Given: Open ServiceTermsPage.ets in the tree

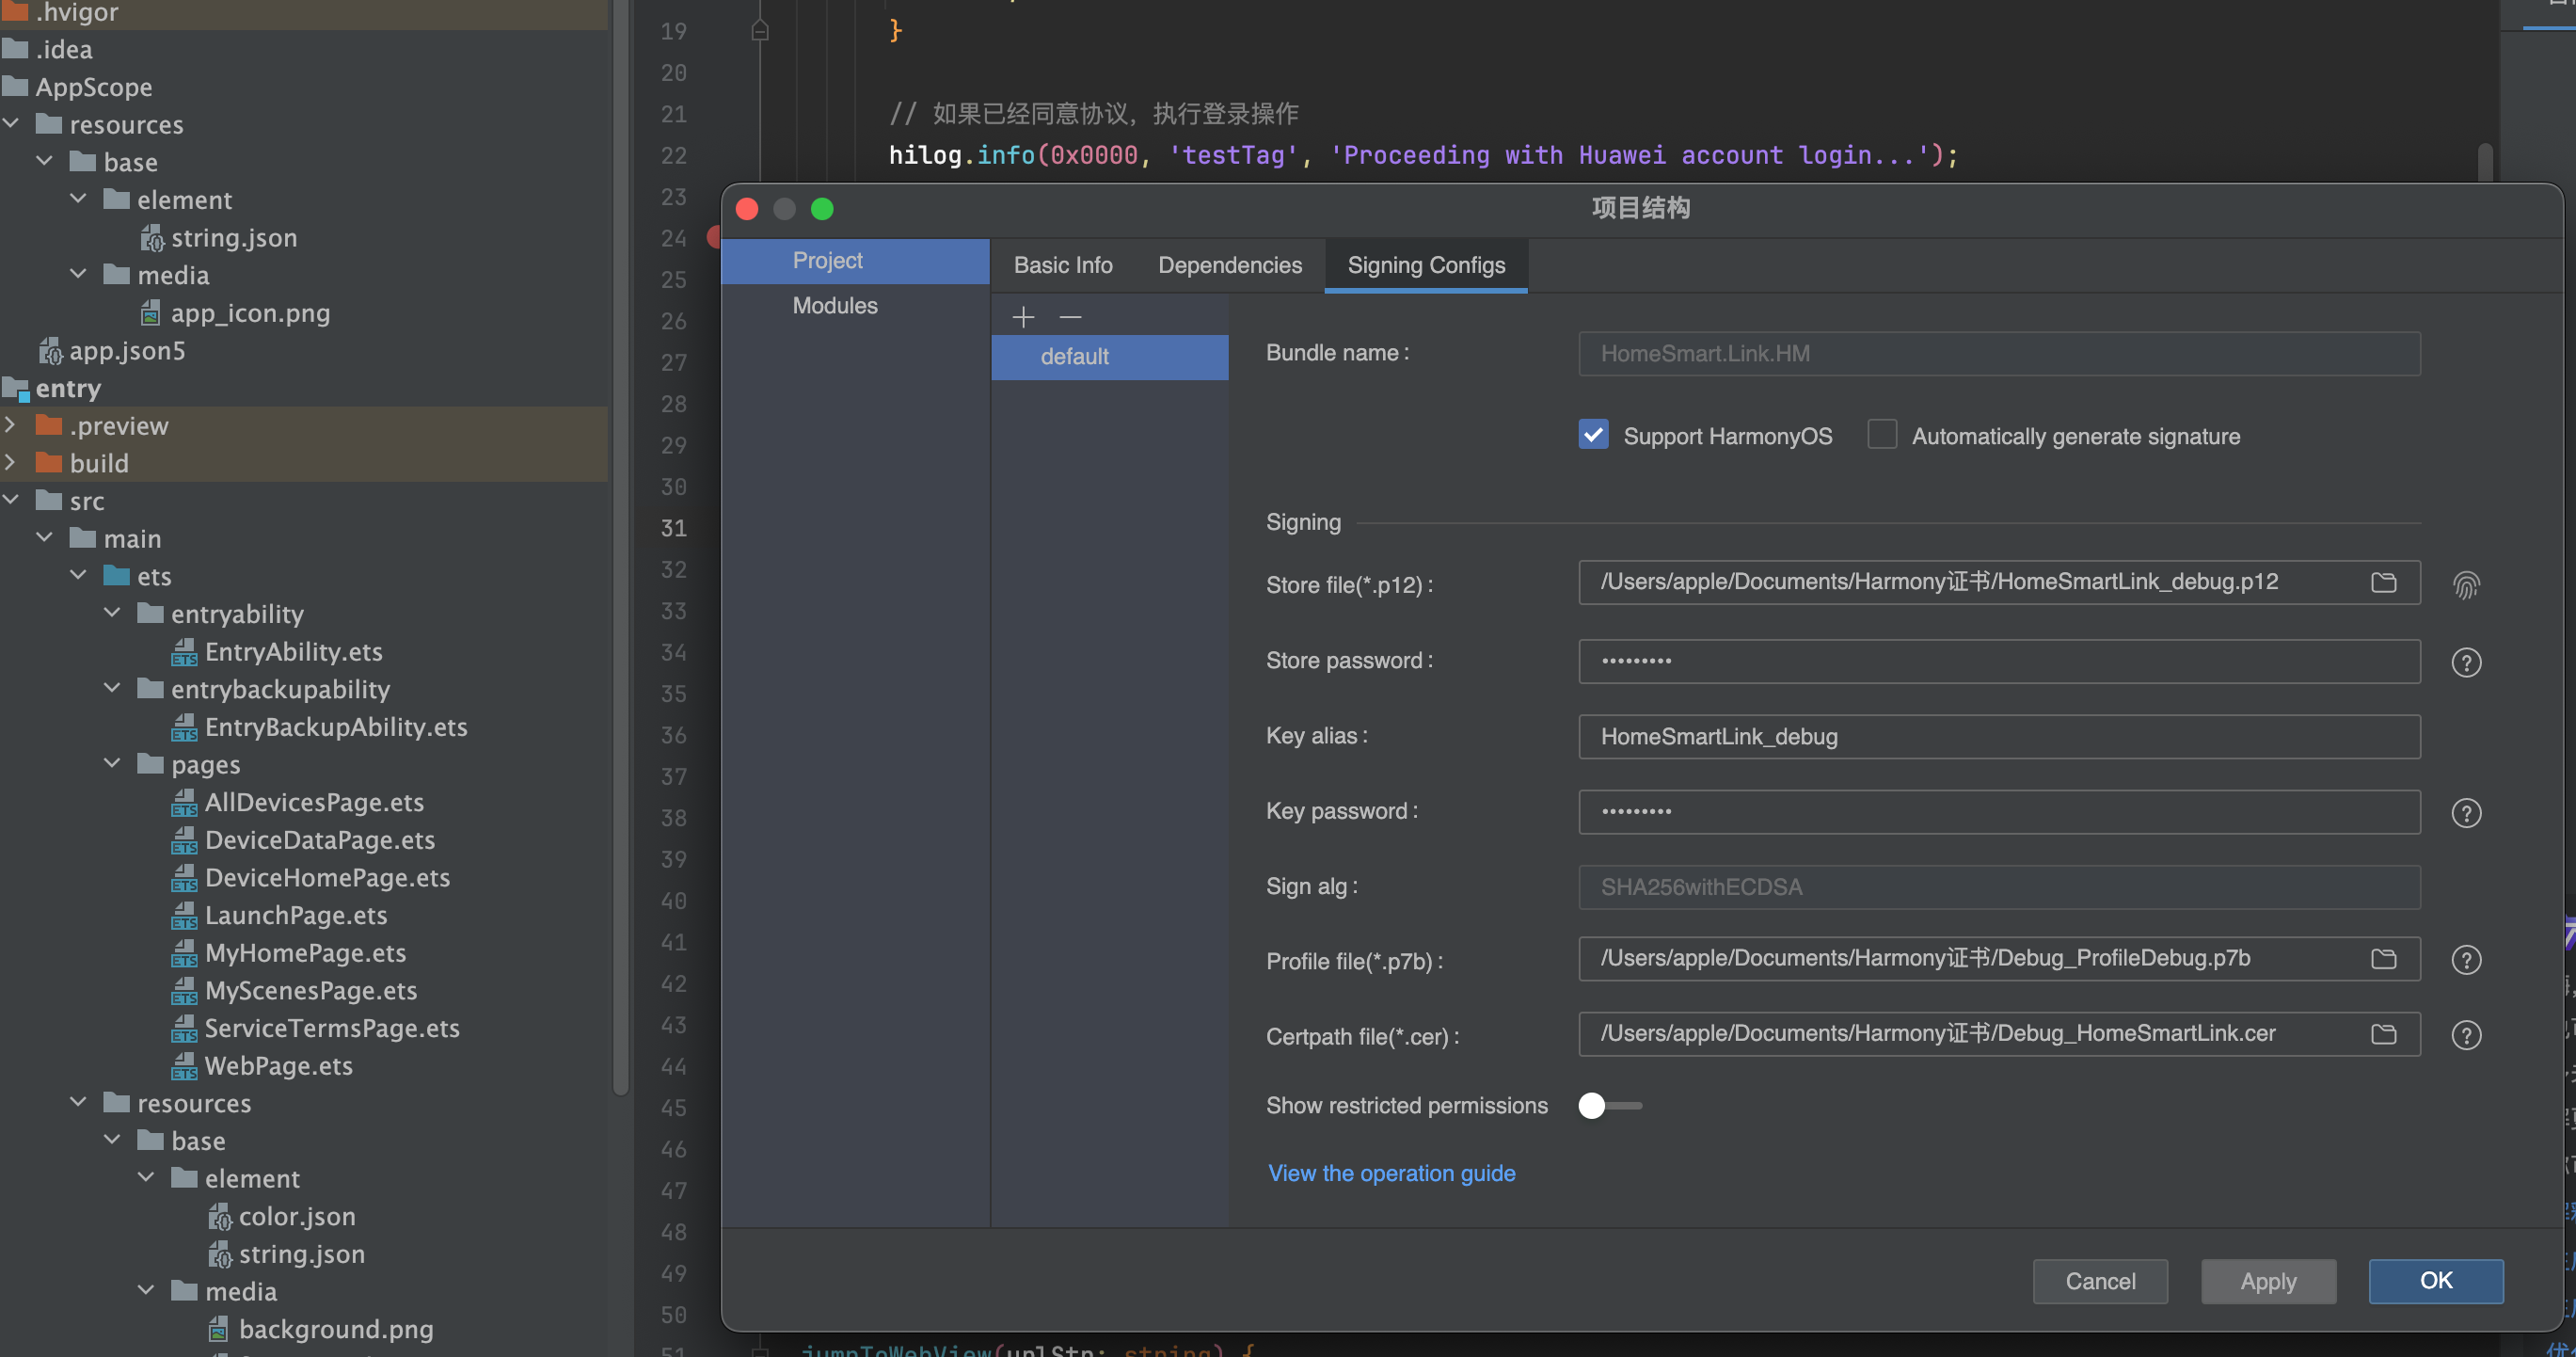Looking at the screenshot, I should 332,1028.
